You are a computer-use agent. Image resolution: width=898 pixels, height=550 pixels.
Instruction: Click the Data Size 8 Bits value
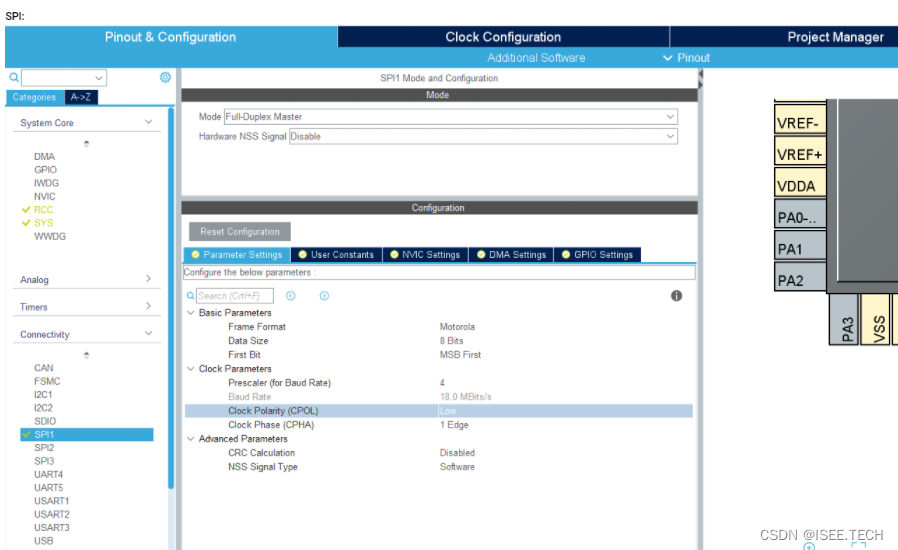pos(451,341)
